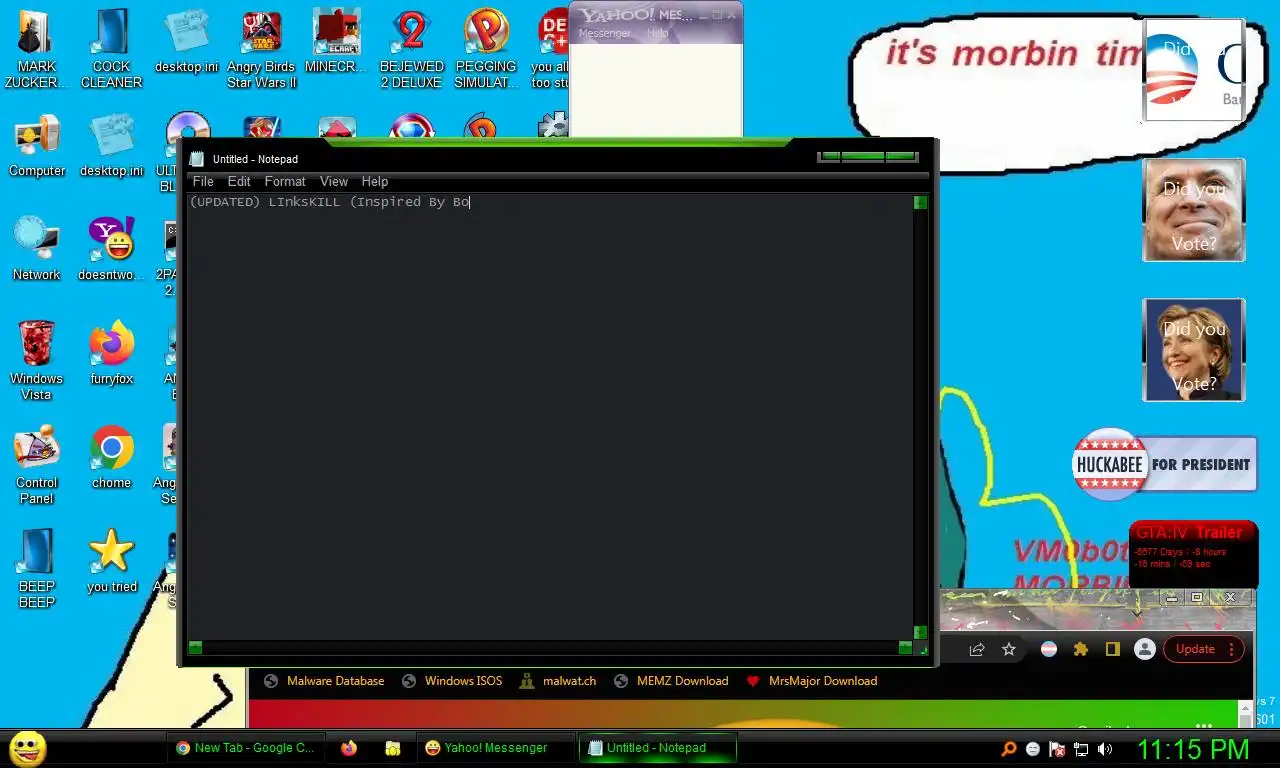Select the chome desktop icon
The height and width of the screenshot is (768, 1280).
pos(111,458)
